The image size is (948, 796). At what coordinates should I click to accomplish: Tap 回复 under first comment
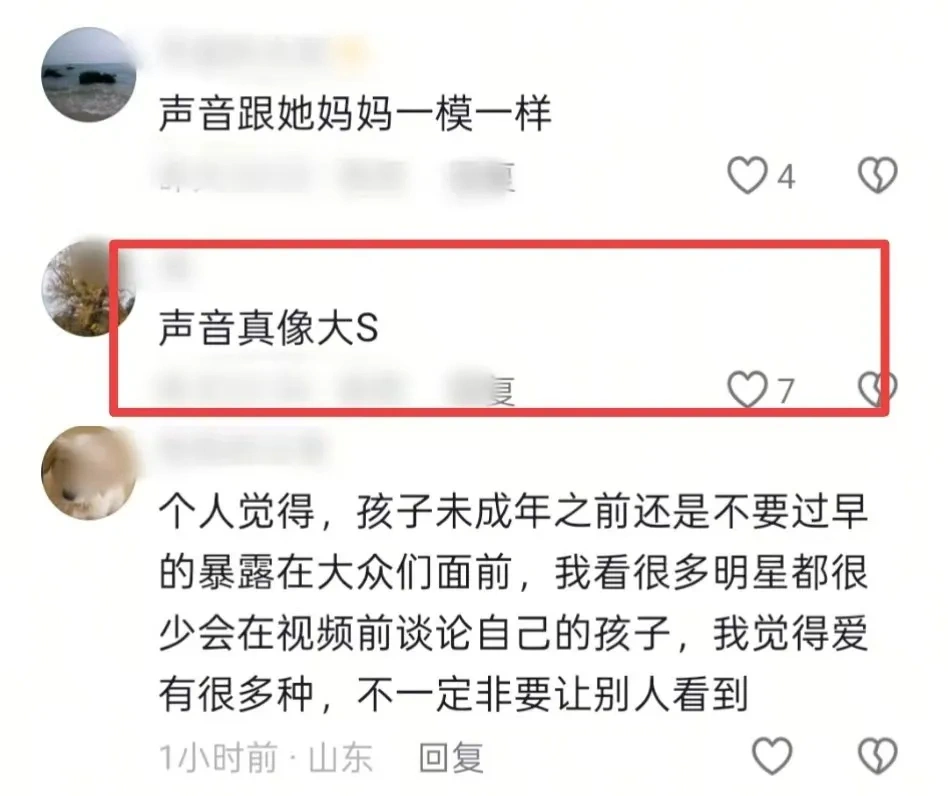coord(482,176)
